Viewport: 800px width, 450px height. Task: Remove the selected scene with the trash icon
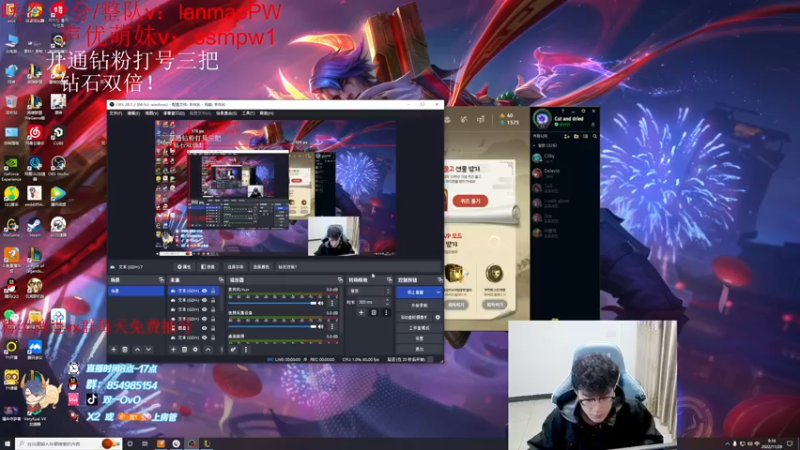125,349
